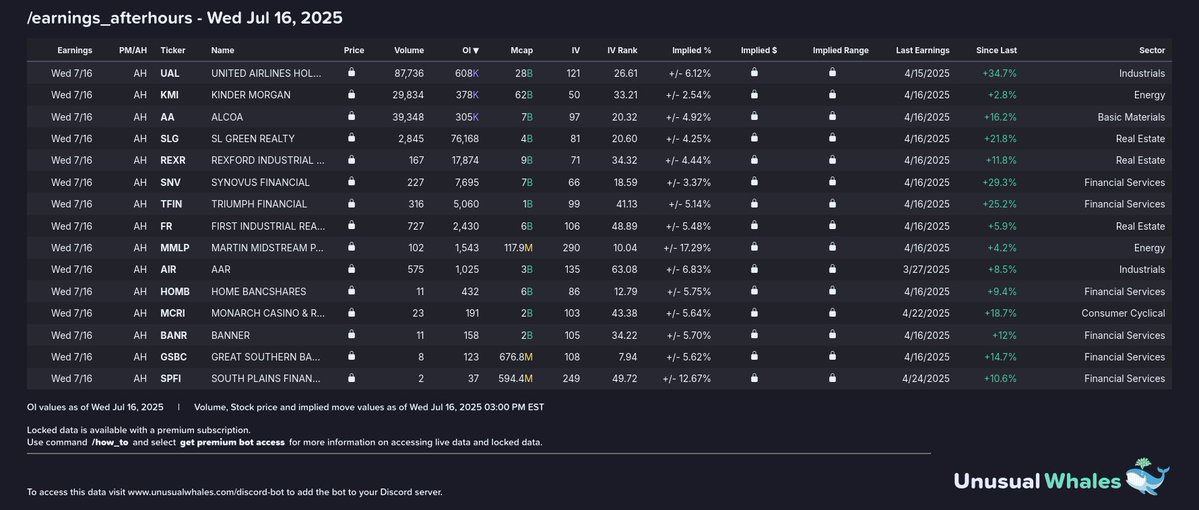Screen dimensions: 1199x510
Task: Click HOME BANCSHARES company name
Action: coord(258,292)
